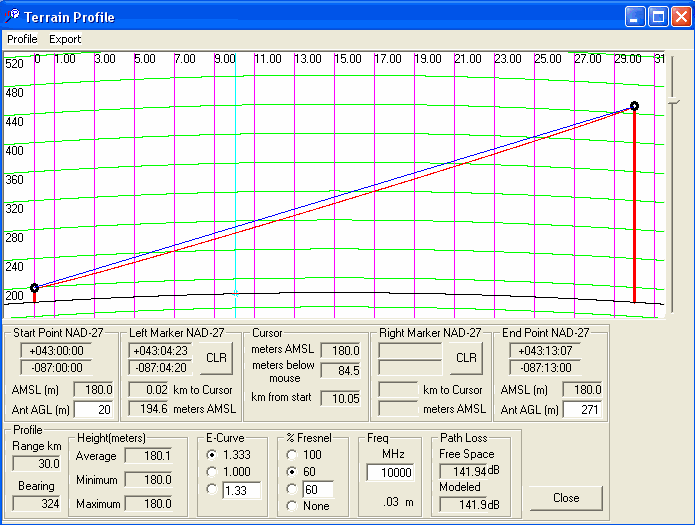Click the custom Fresnel 60 input field
The height and width of the screenshot is (525, 695).
(317, 490)
